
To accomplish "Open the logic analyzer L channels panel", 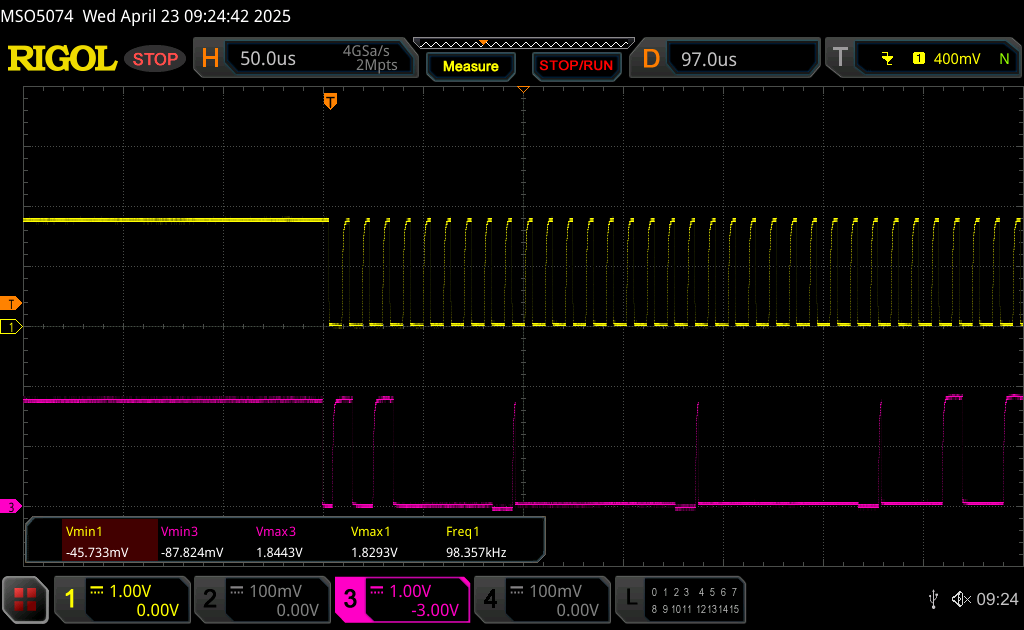I will (680, 600).
